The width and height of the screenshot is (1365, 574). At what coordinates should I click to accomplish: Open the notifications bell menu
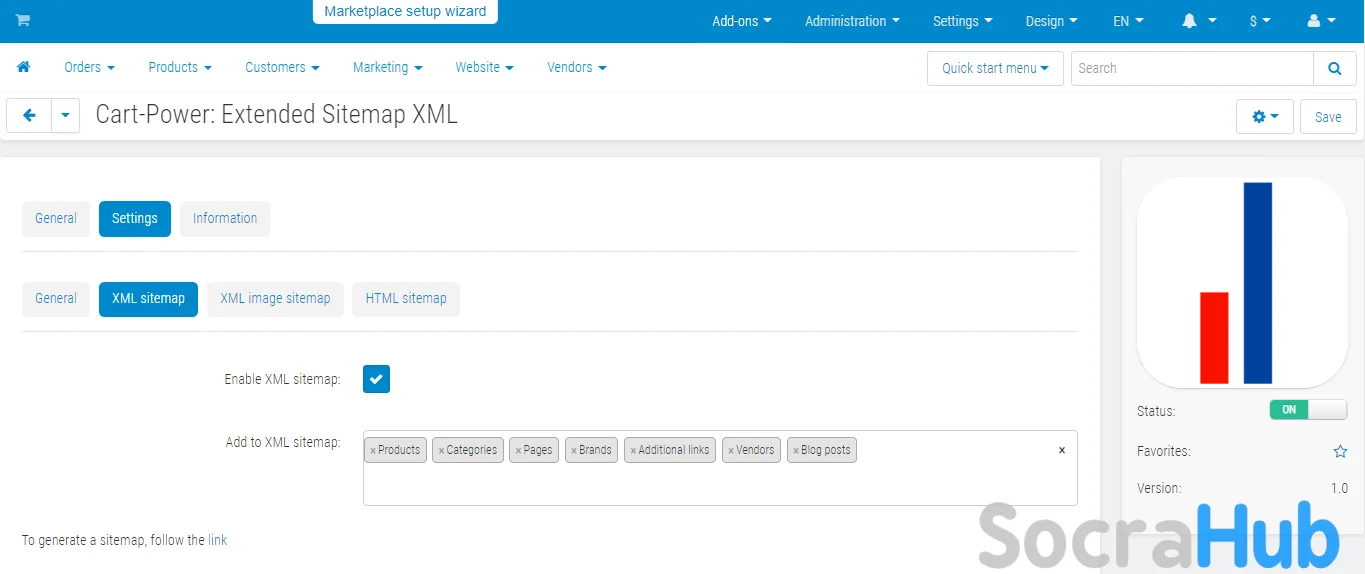(x=1199, y=21)
